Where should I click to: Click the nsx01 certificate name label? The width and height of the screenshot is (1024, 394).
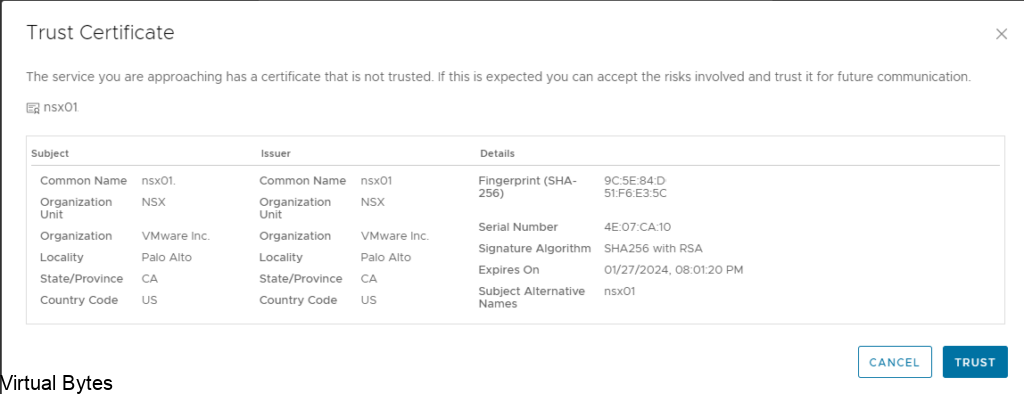[61, 108]
